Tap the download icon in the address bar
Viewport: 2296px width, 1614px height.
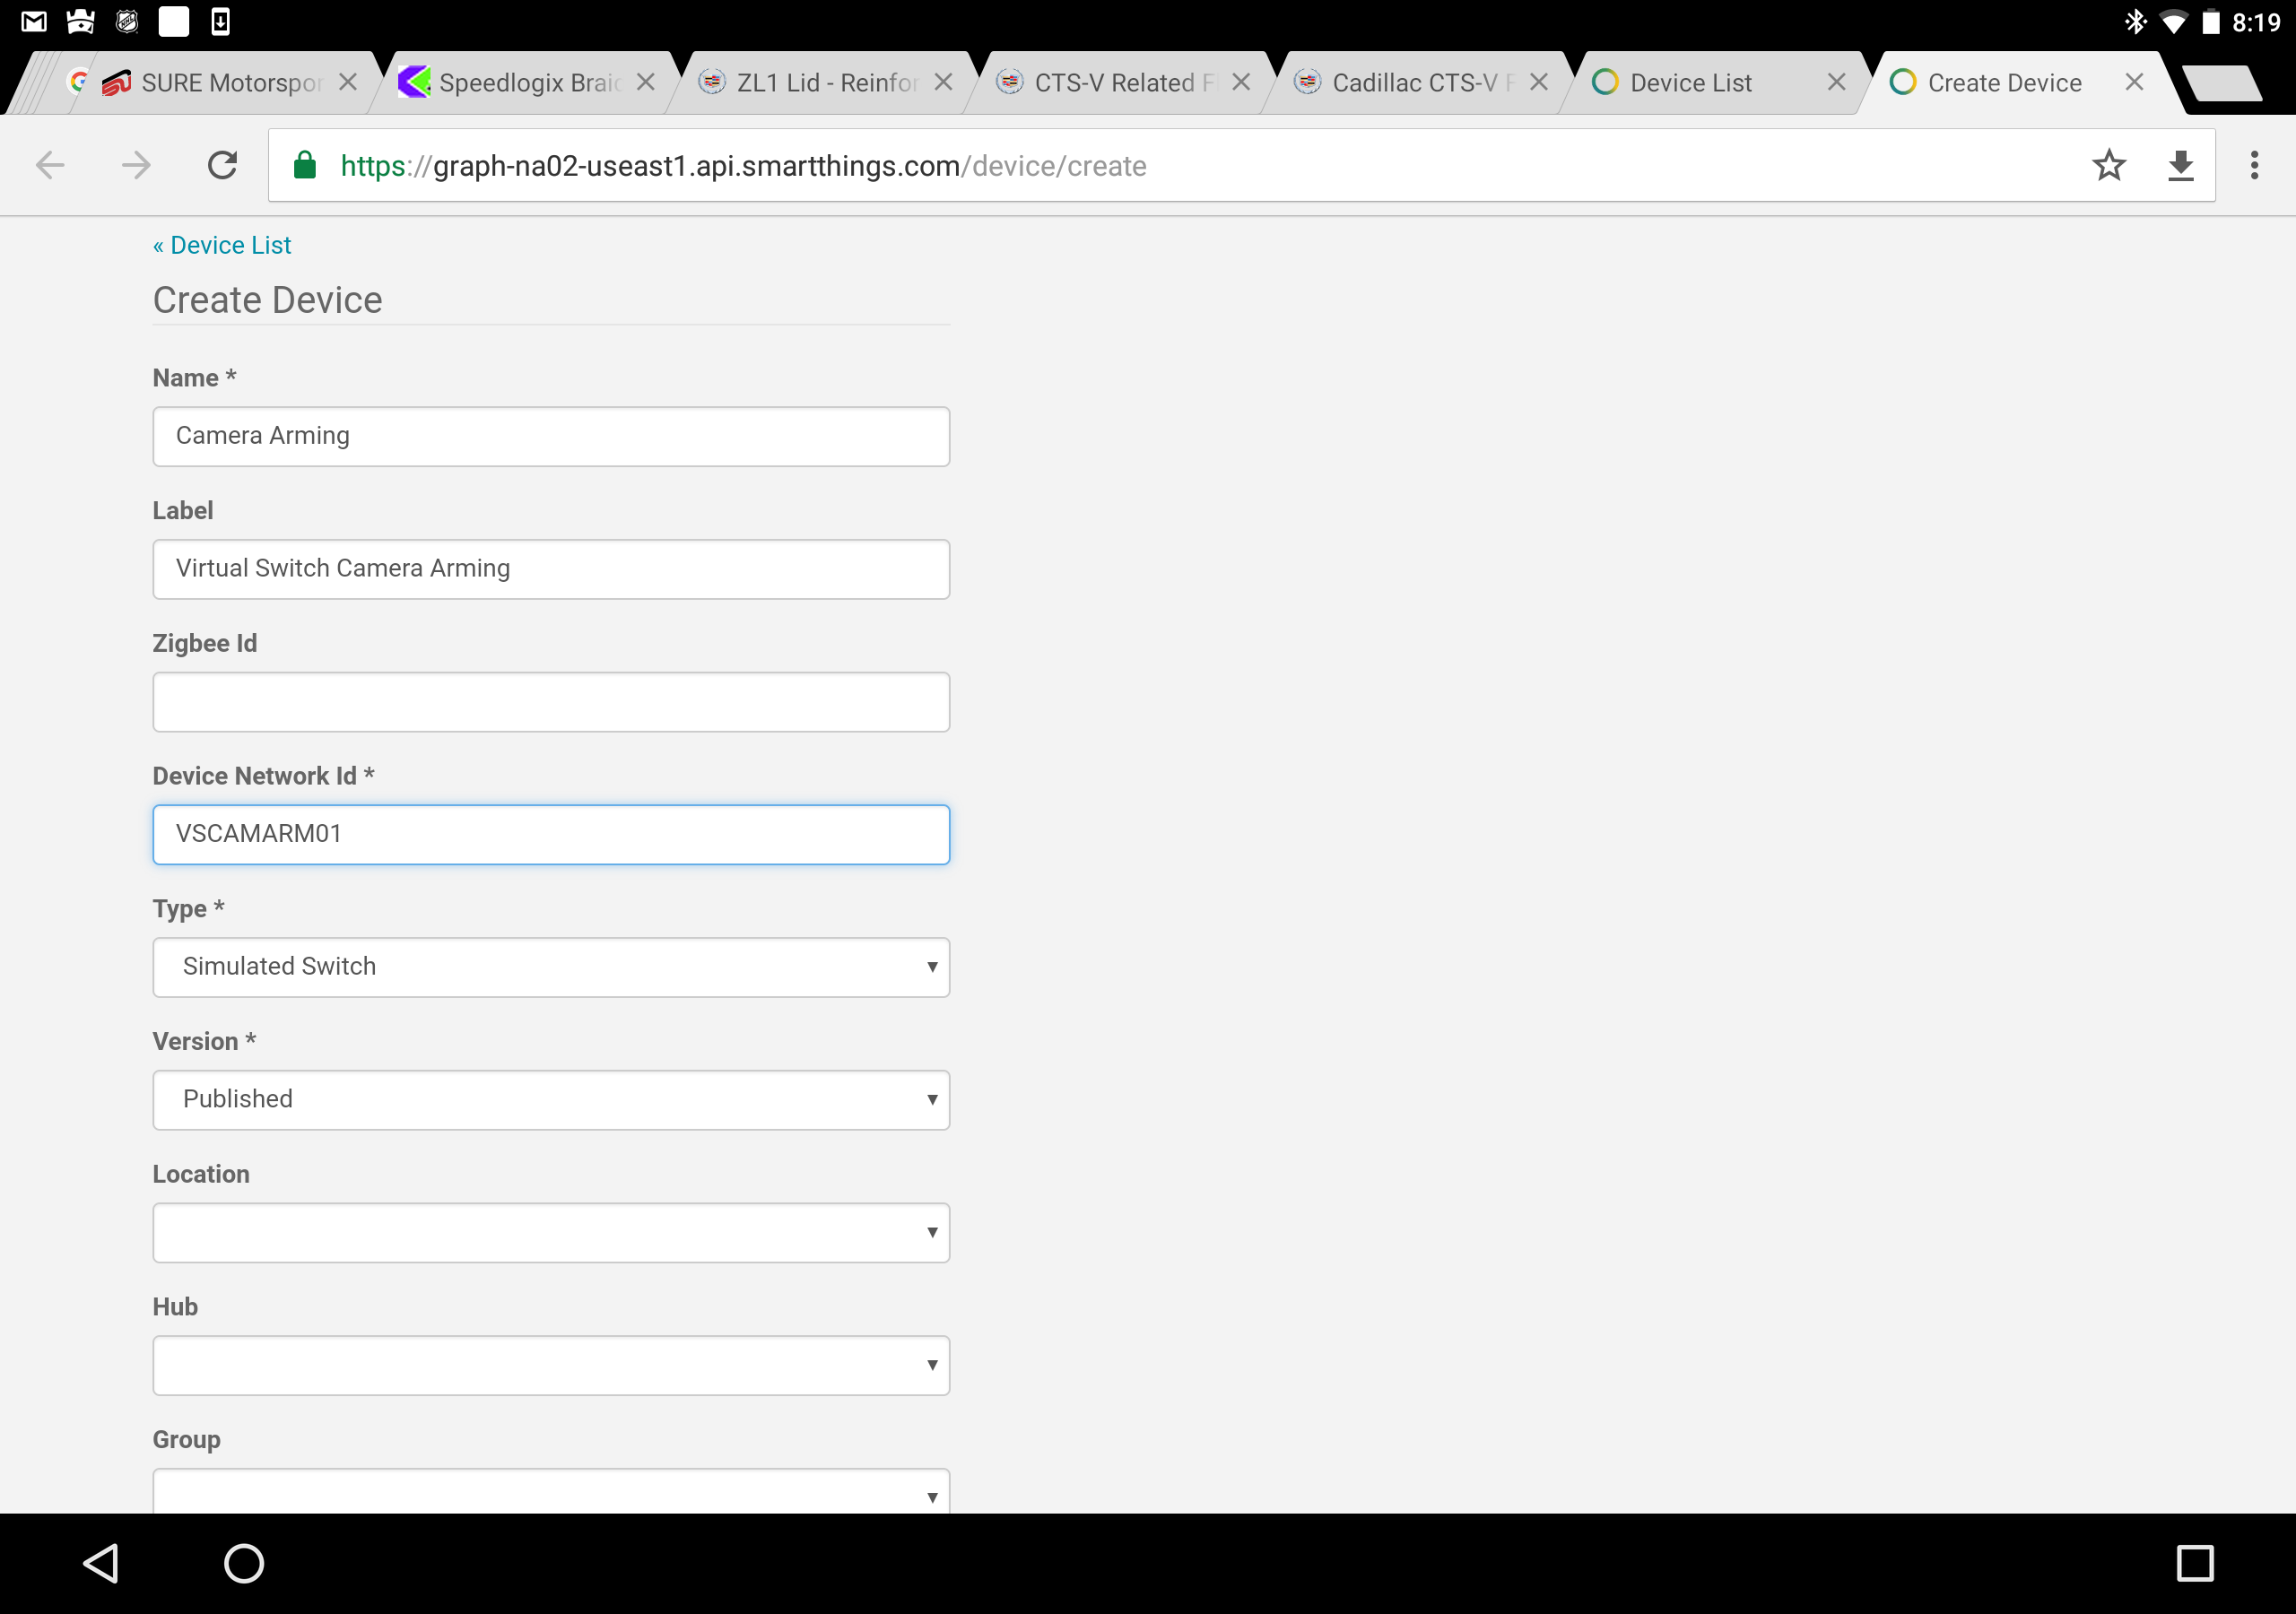pyautogui.click(x=2180, y=165)
